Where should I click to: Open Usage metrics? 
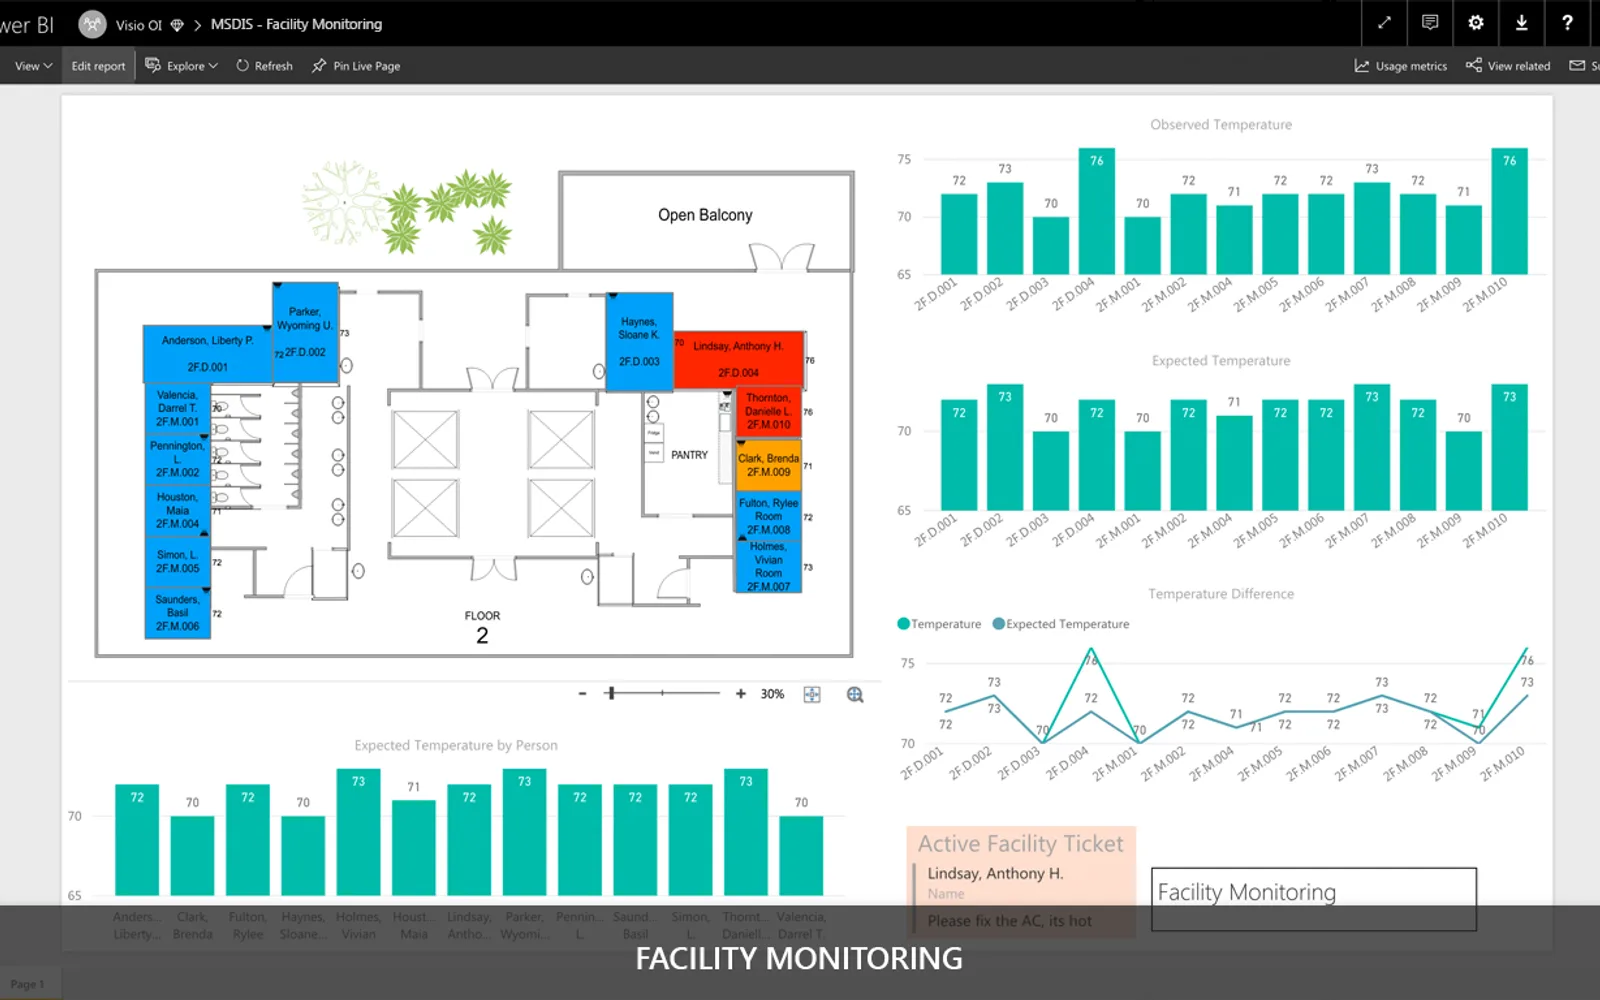click(x=1401, y=66)
